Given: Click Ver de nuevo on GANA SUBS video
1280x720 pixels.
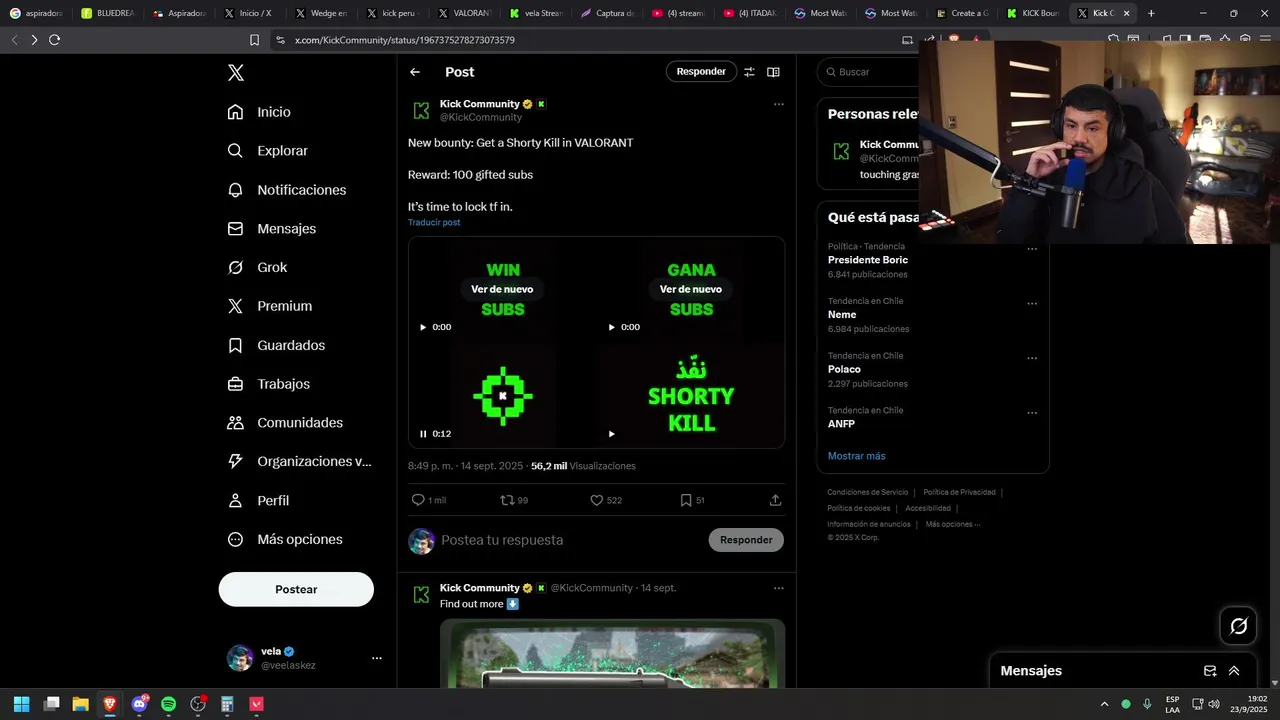Looking at the screenshot, I should 691,289.
